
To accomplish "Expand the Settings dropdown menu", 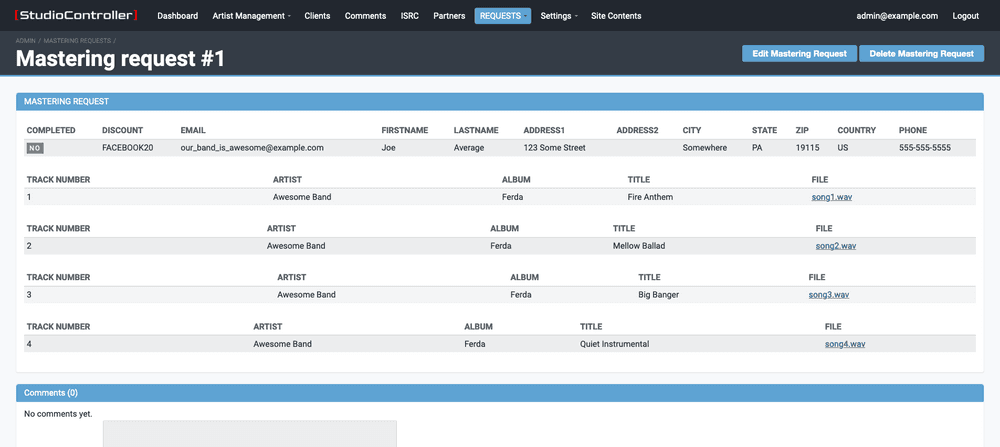I will coord(559,16).
